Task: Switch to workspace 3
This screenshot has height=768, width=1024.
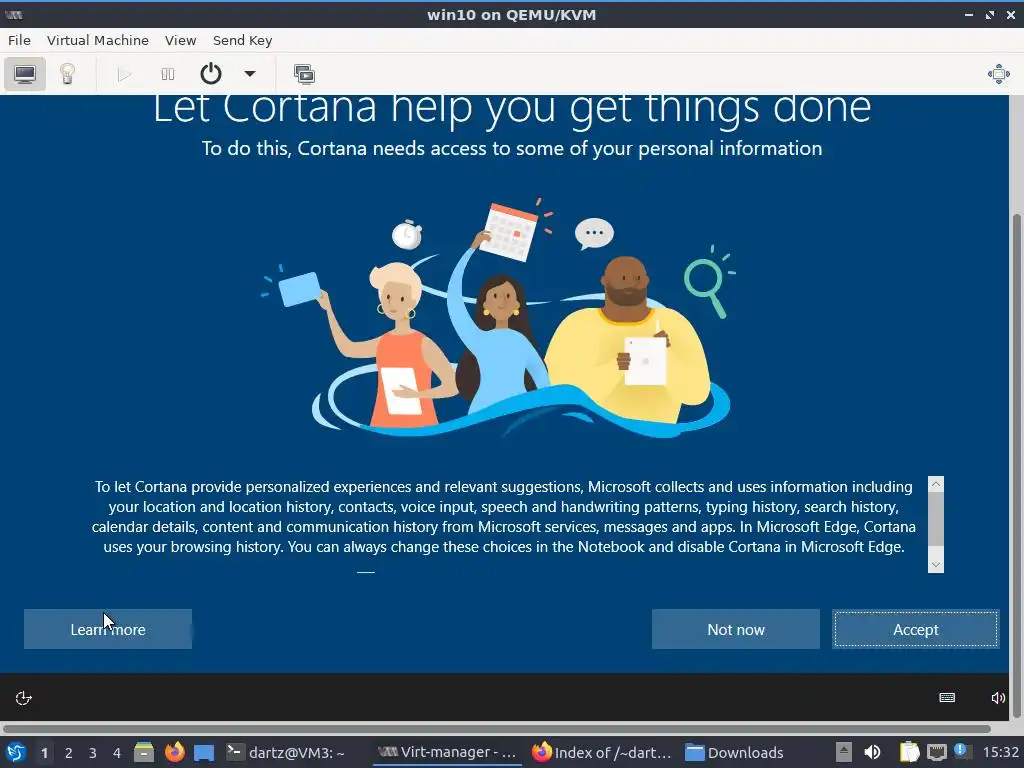Action: 93,753
